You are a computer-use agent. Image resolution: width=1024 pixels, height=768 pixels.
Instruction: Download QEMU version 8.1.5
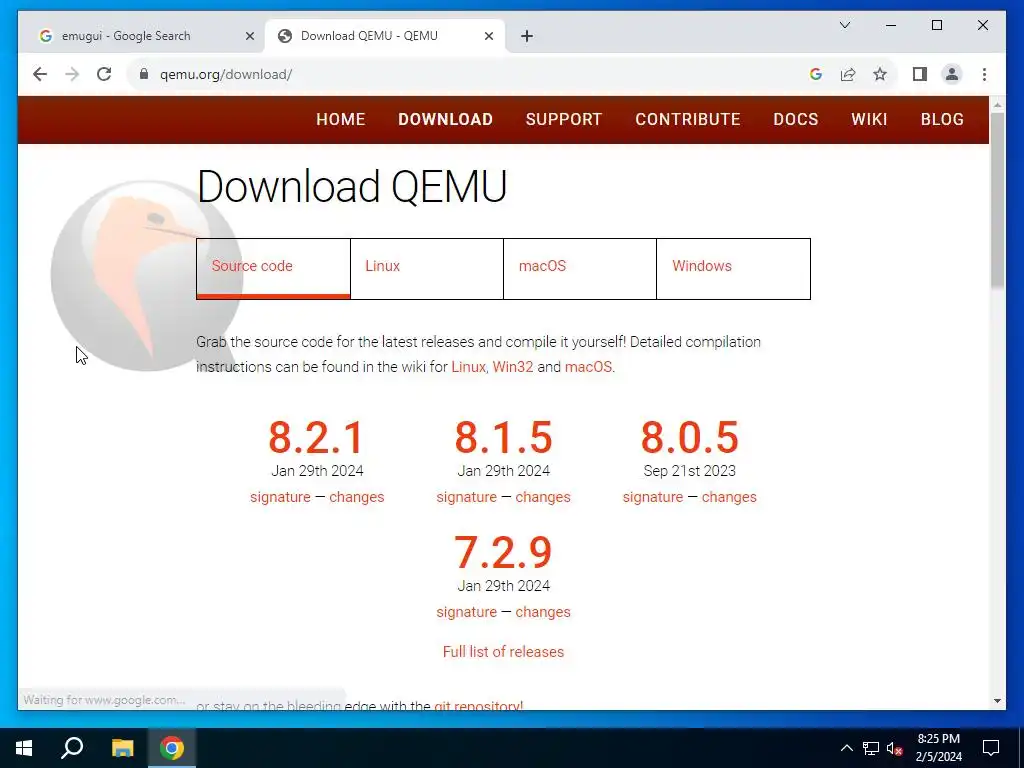click(504, 437)
